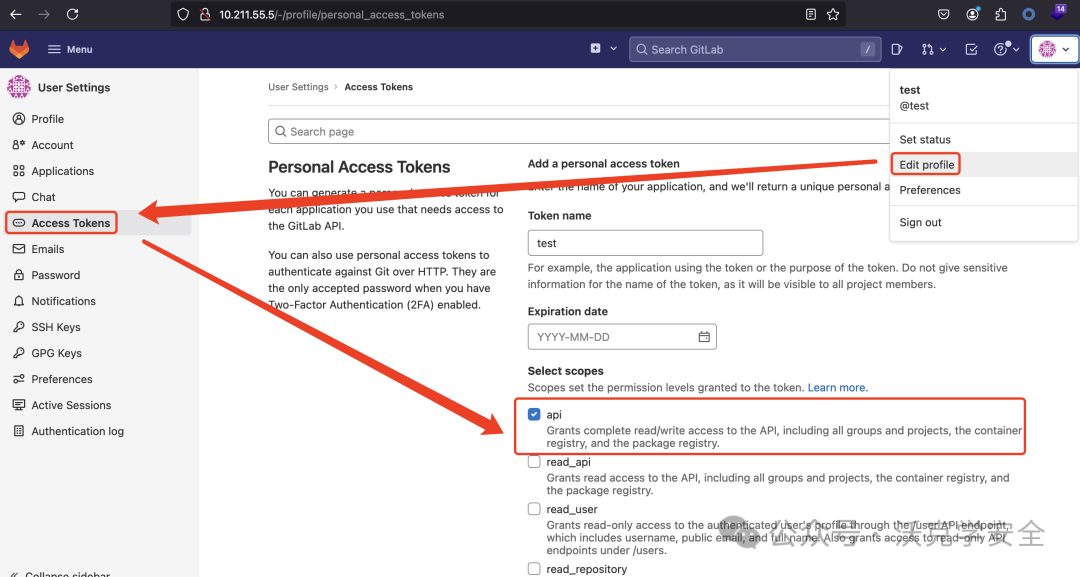Open the Learn more link

coord(838,388)
